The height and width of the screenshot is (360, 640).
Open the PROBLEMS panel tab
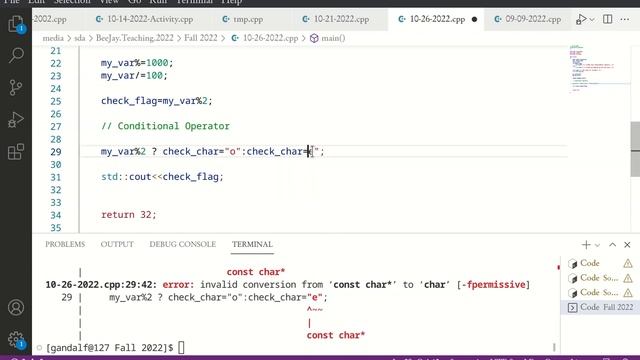tap(65, 244)
